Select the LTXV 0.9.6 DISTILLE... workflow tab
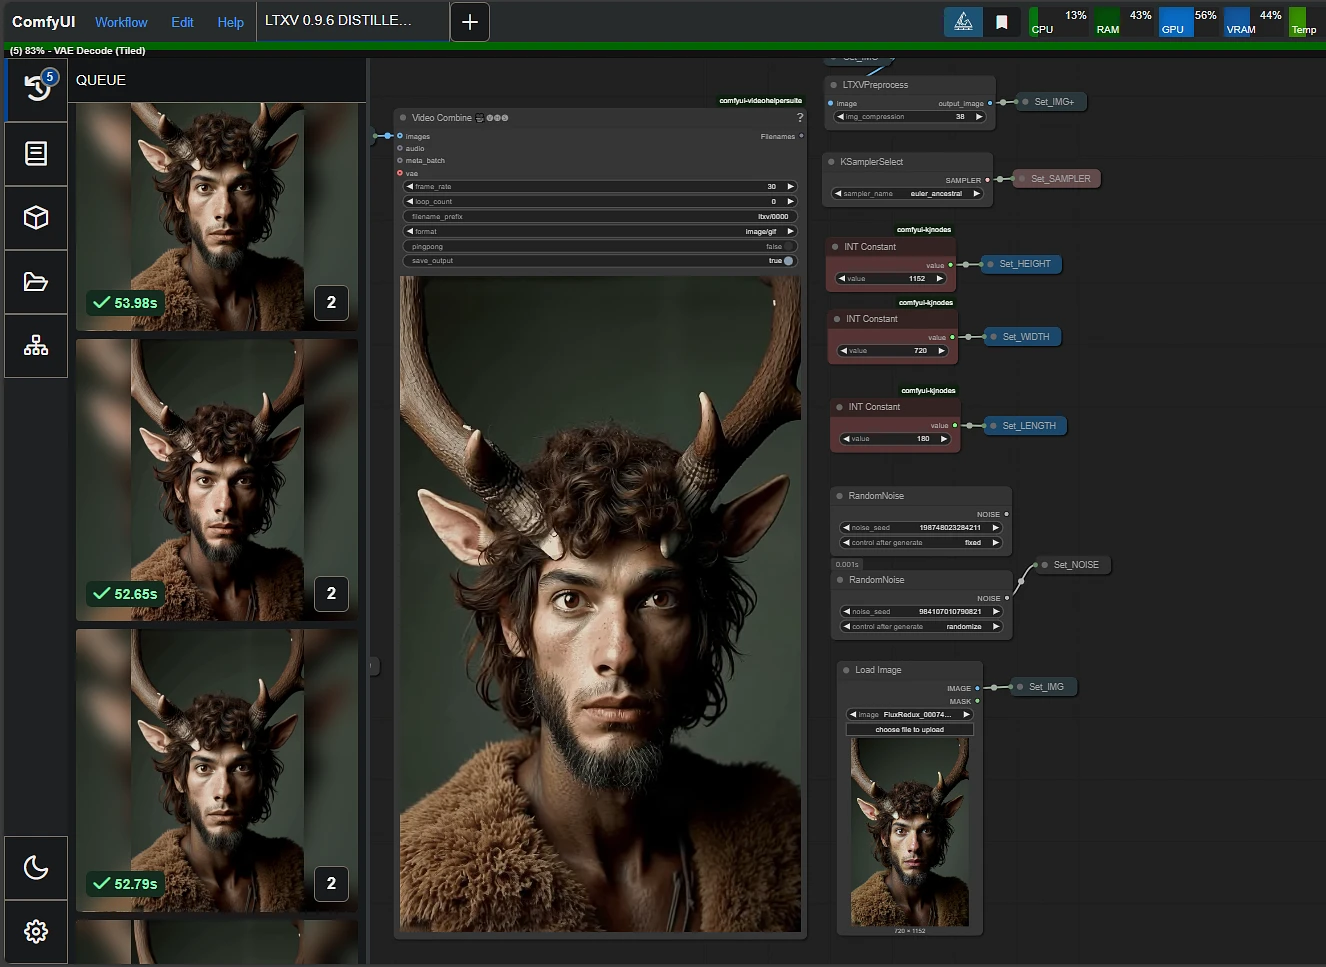Viewport: 1326px width, 967px height. click(352, 21)
